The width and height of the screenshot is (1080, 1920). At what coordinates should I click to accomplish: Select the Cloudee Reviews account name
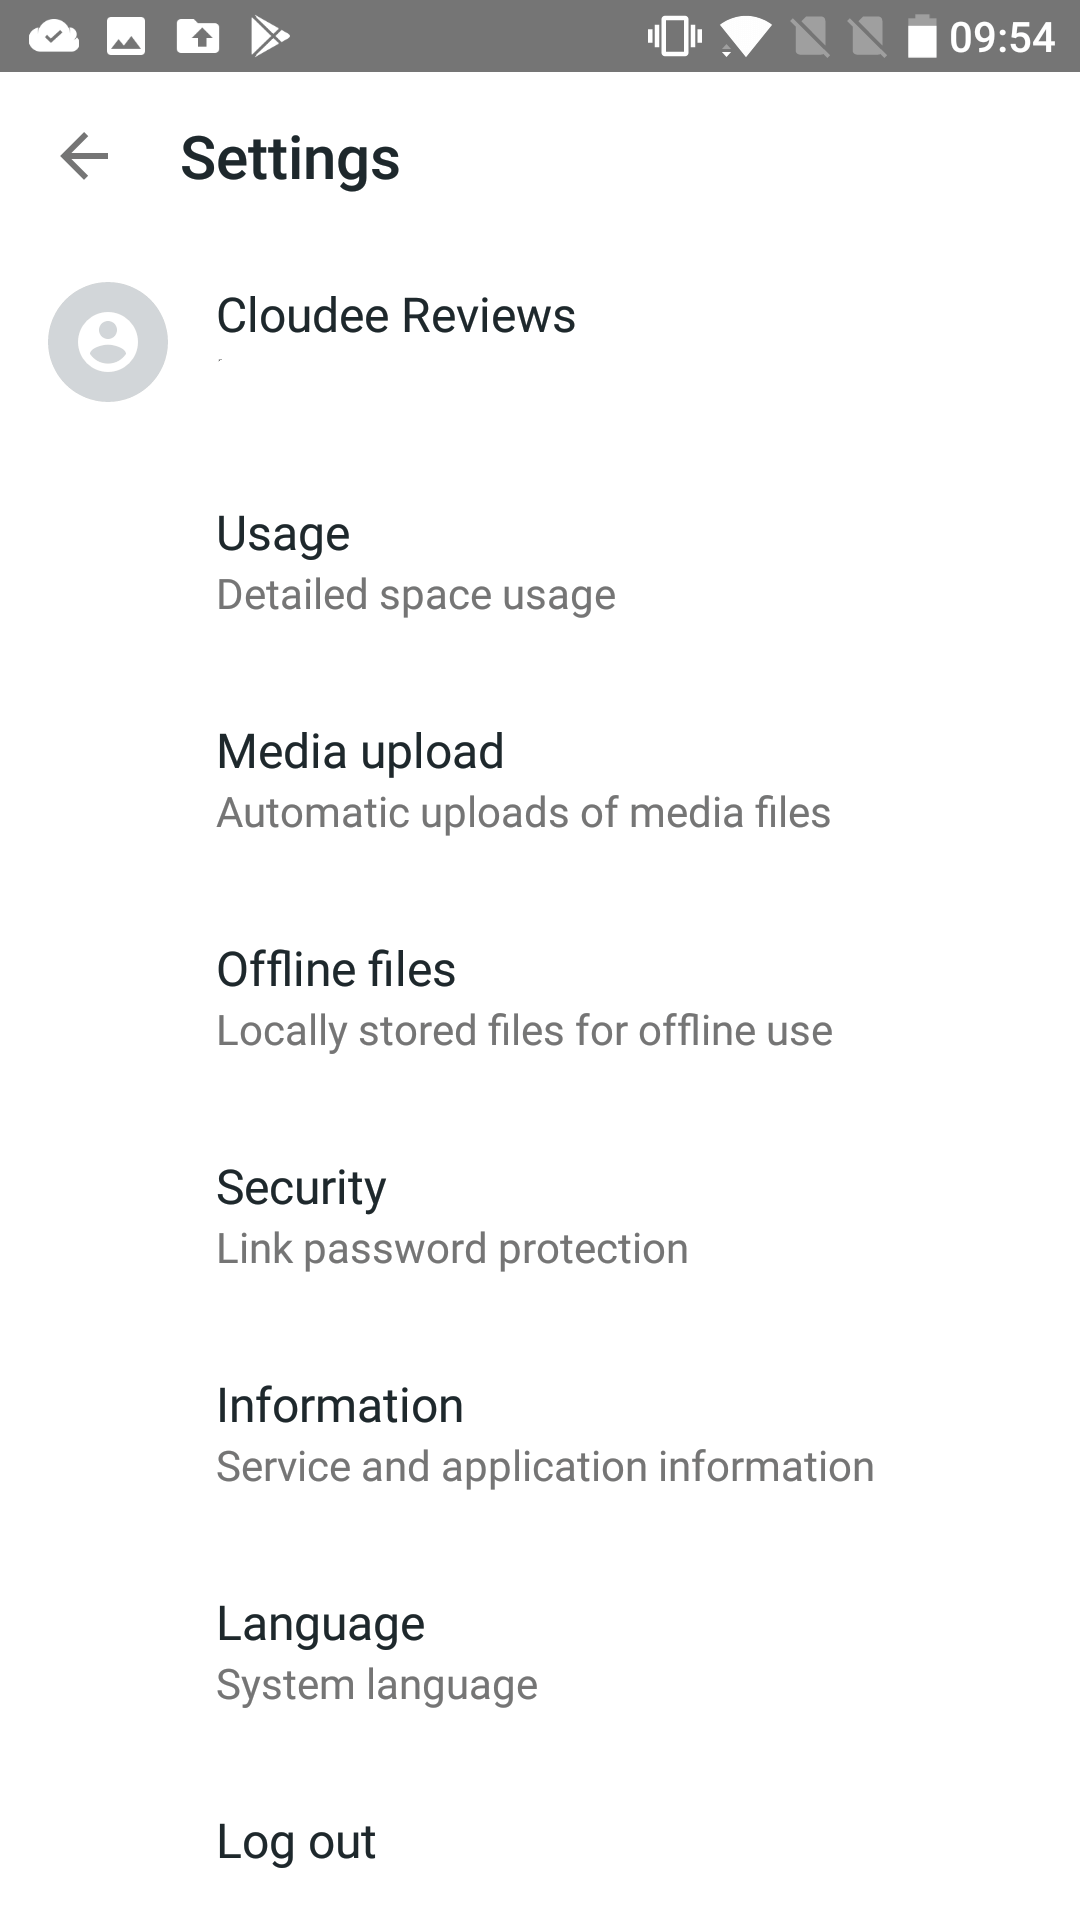(396, 316)
